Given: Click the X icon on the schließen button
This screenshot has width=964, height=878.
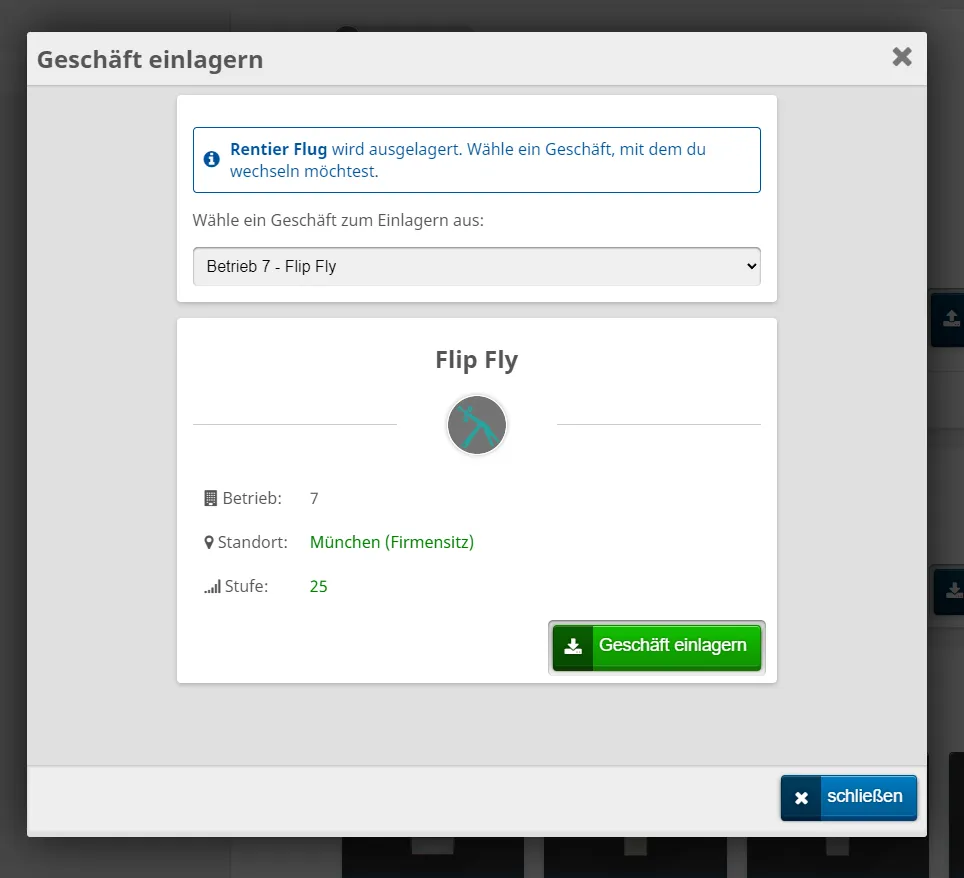Looking at the screenshot, I should [x=801, y=798].
